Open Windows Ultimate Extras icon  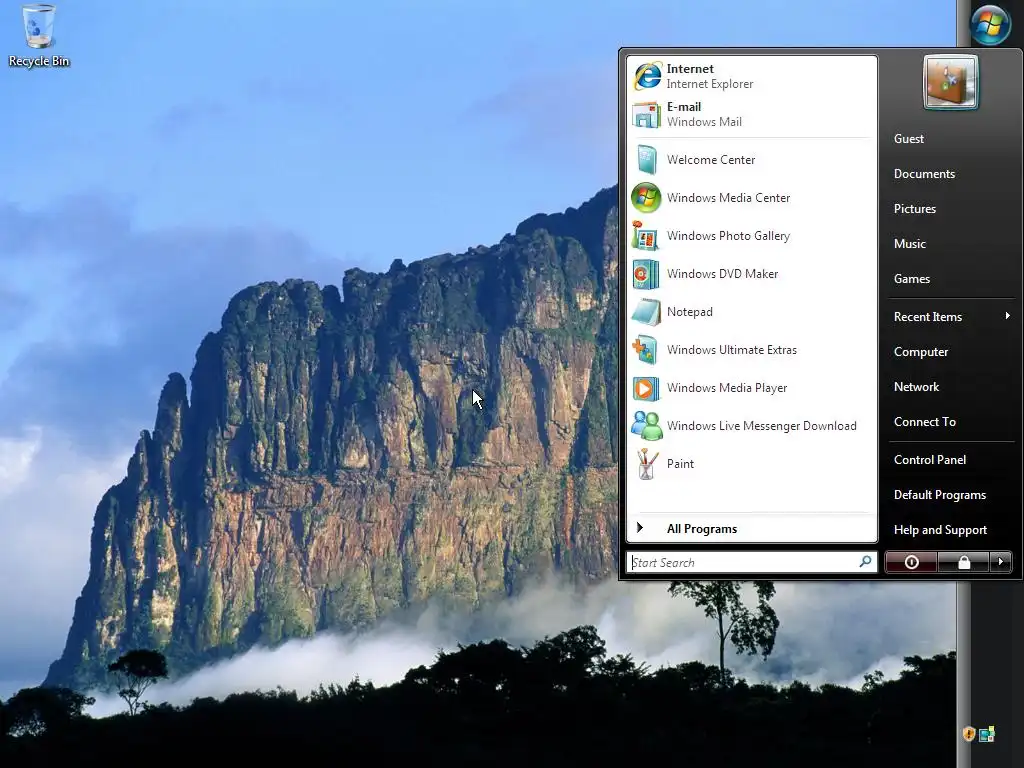click(646, 350)
